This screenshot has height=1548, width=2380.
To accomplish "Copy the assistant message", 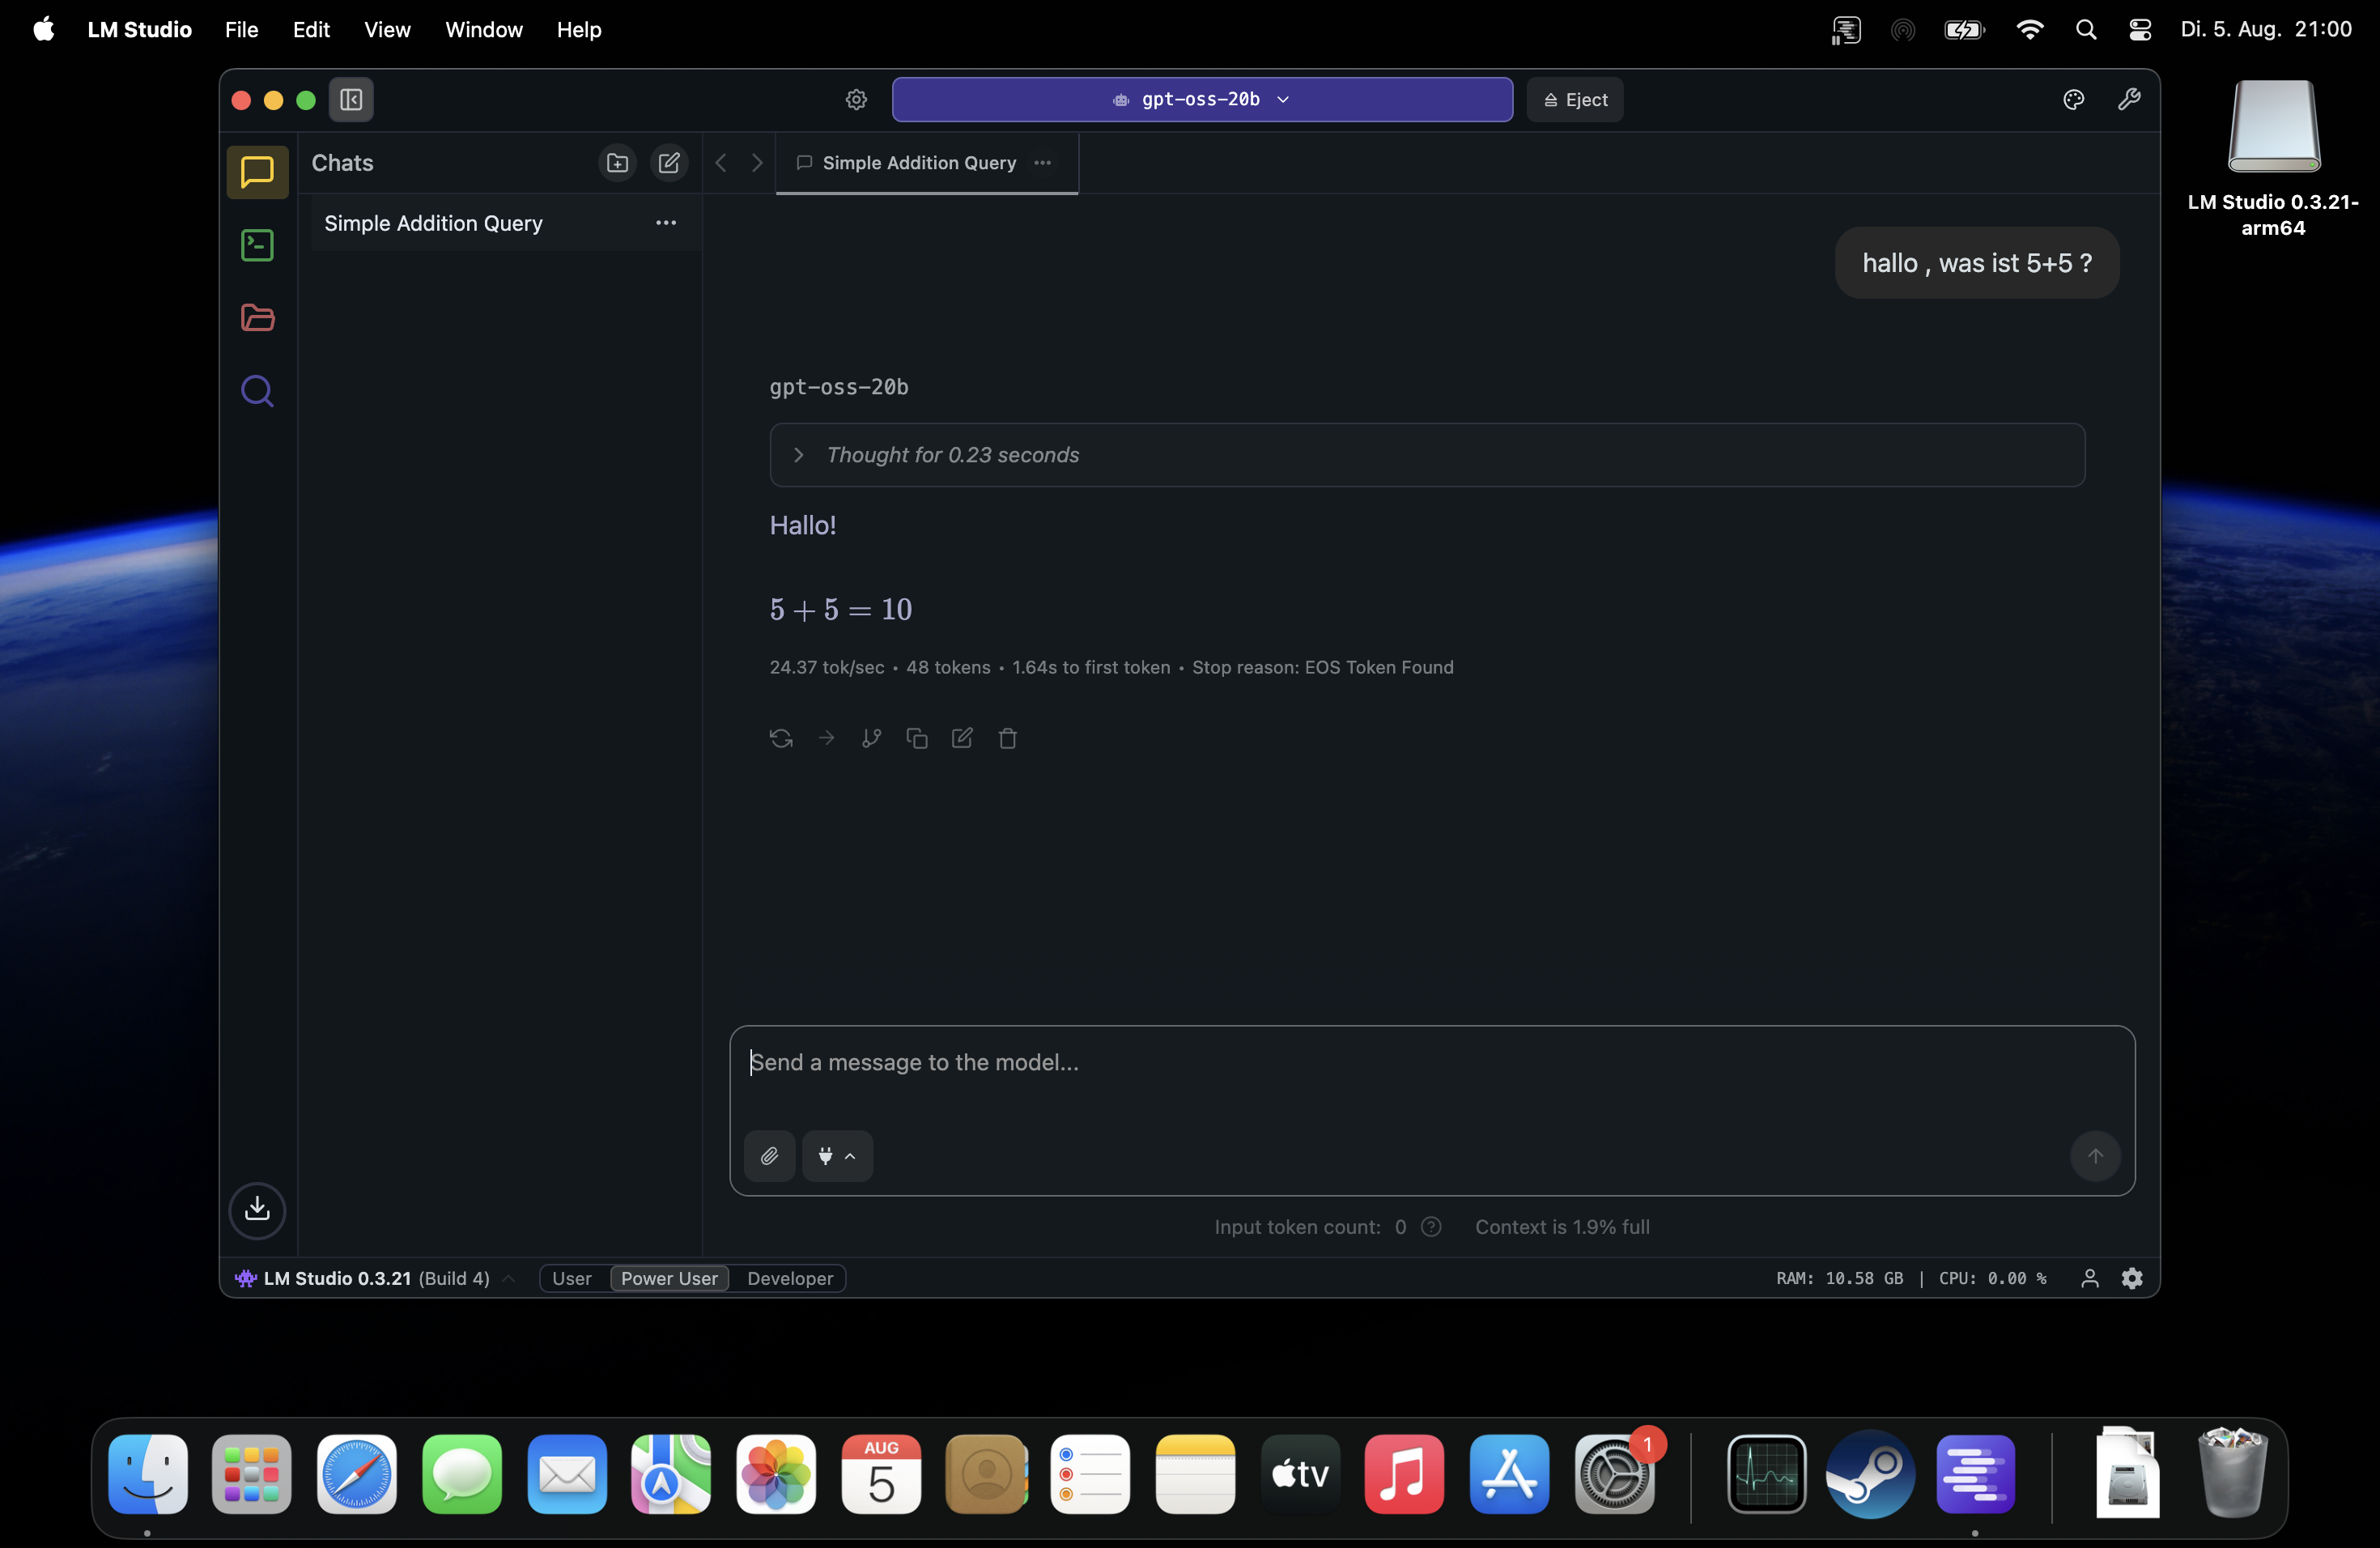I will click(917, 738).
